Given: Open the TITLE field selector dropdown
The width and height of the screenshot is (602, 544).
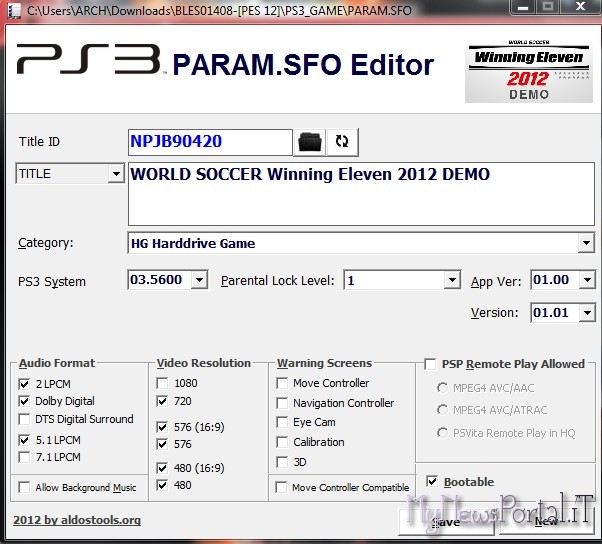Looking at the screenshot, I should click(116, 174).
